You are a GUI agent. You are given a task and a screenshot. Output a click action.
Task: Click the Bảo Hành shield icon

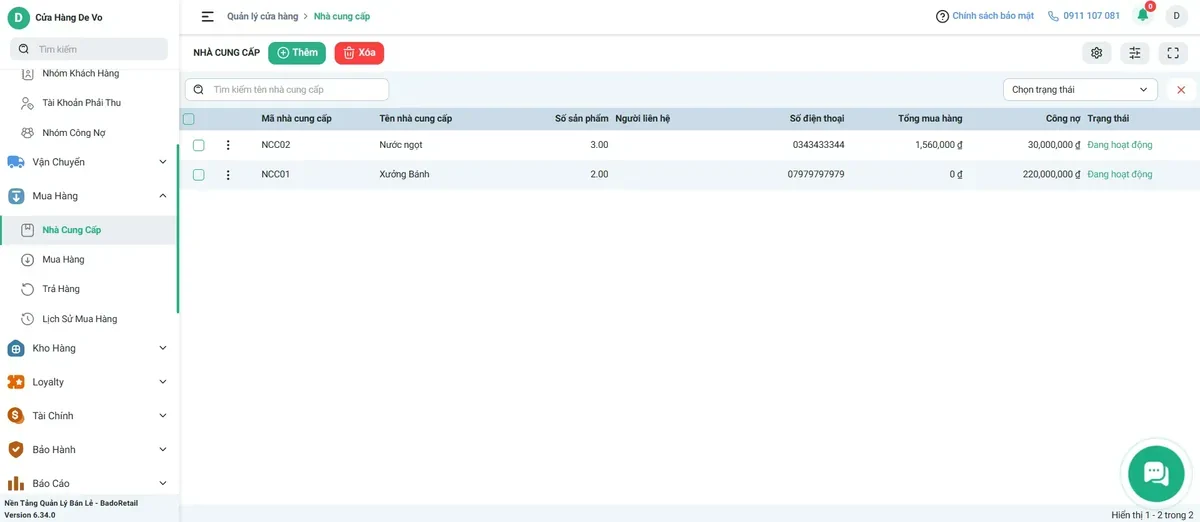(16, 450)
